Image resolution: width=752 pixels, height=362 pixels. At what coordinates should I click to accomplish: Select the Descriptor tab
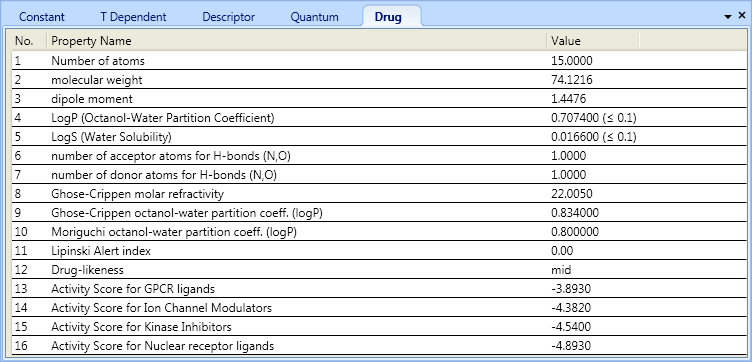pyautogui.click(x=228, y=17)
